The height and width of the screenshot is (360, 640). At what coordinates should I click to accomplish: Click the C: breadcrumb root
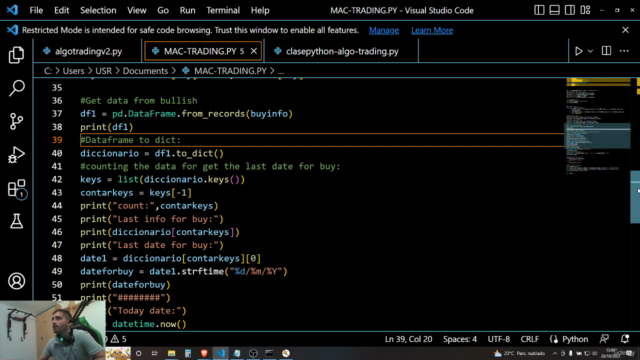tap(48, 71)
